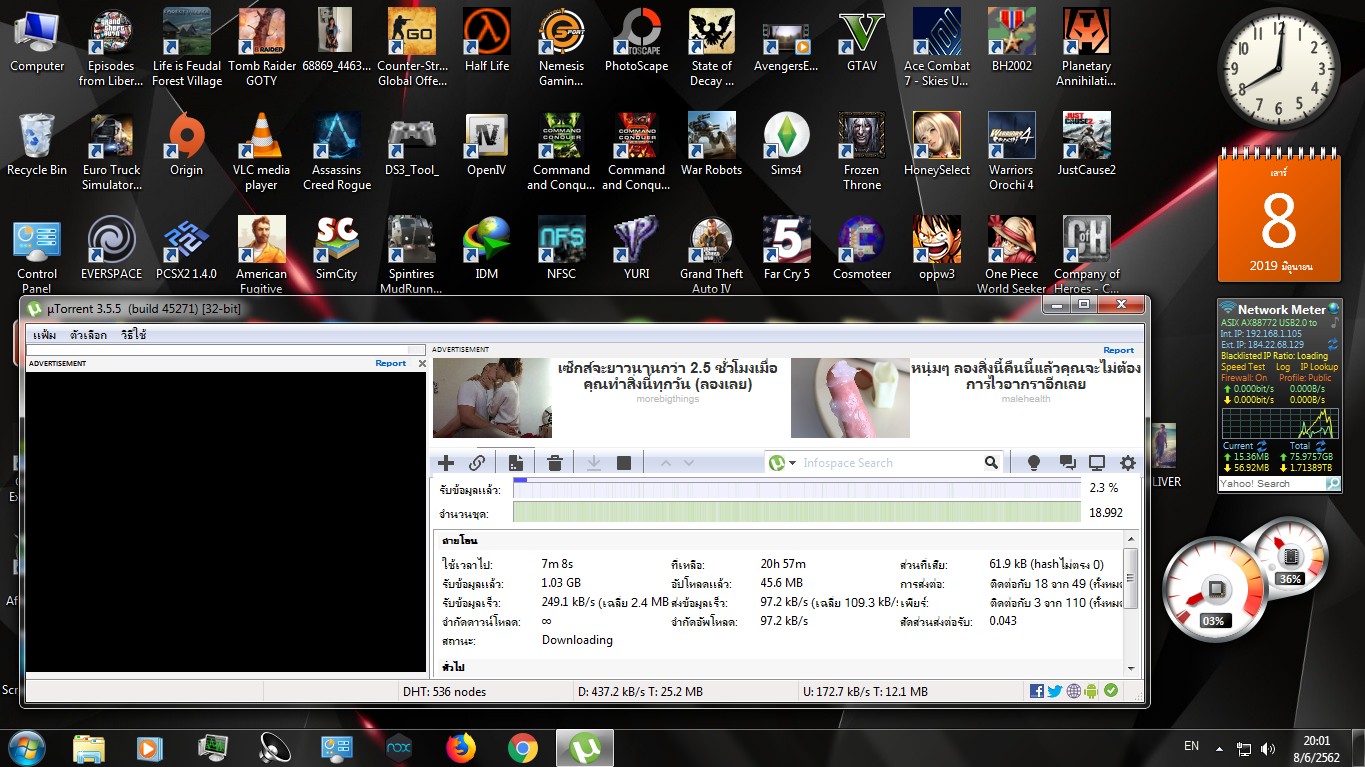
Task: Click the info panel scrollbar thumb
Action: [x=1131, y=580]
